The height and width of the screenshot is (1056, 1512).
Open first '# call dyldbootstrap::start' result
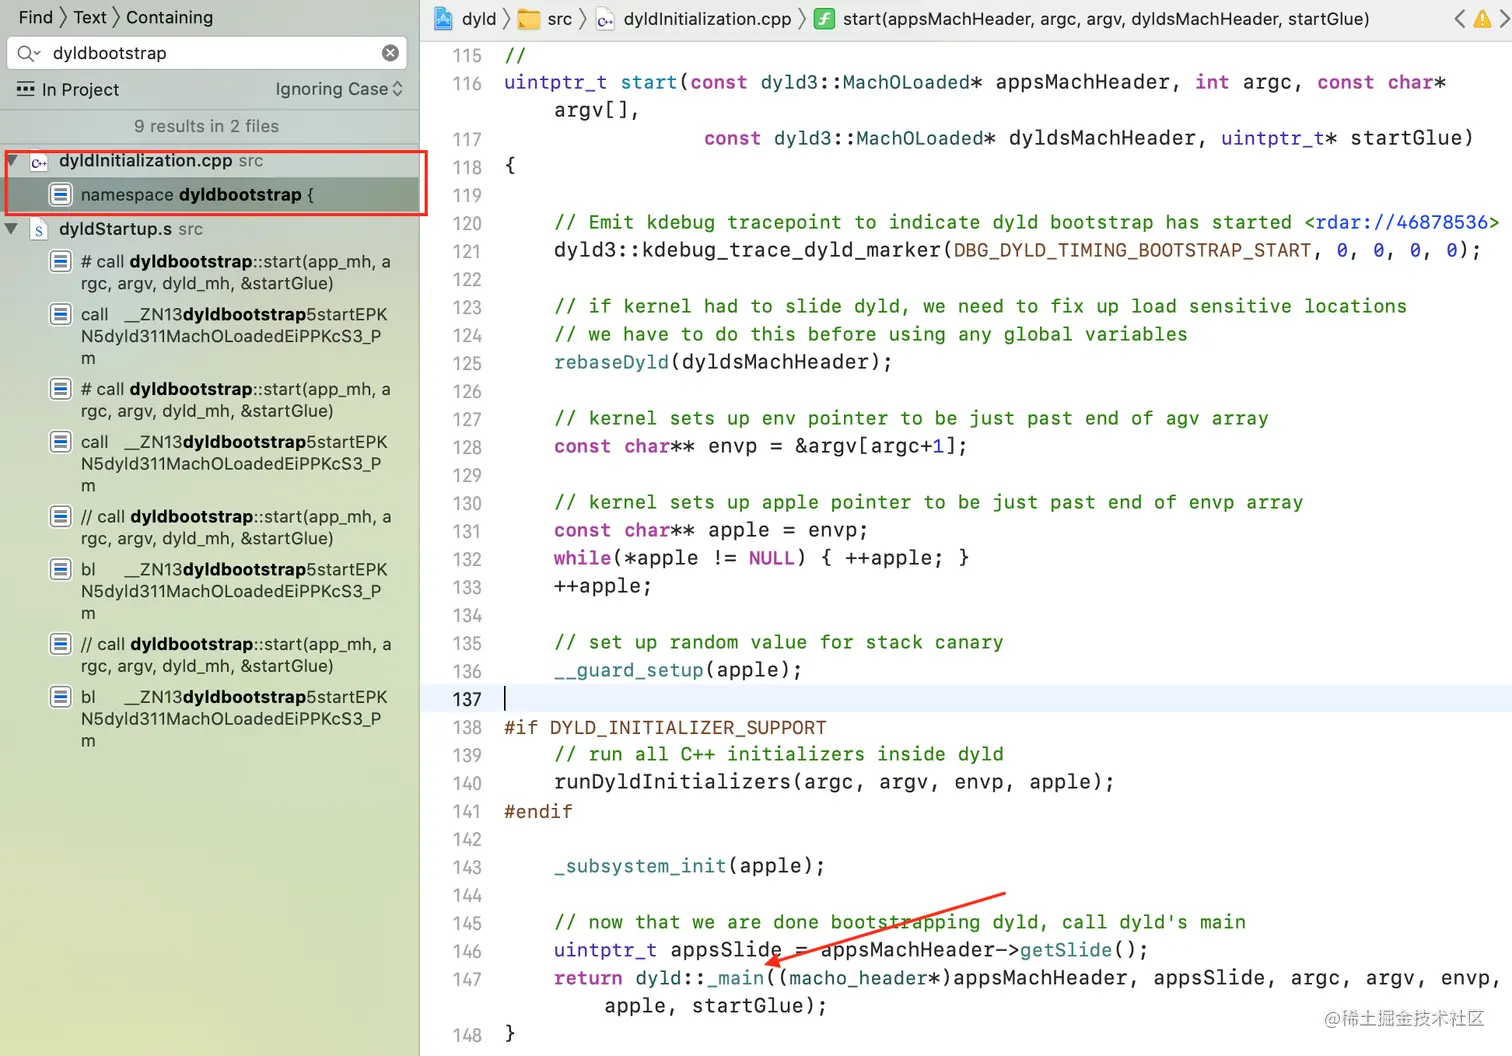235,272
